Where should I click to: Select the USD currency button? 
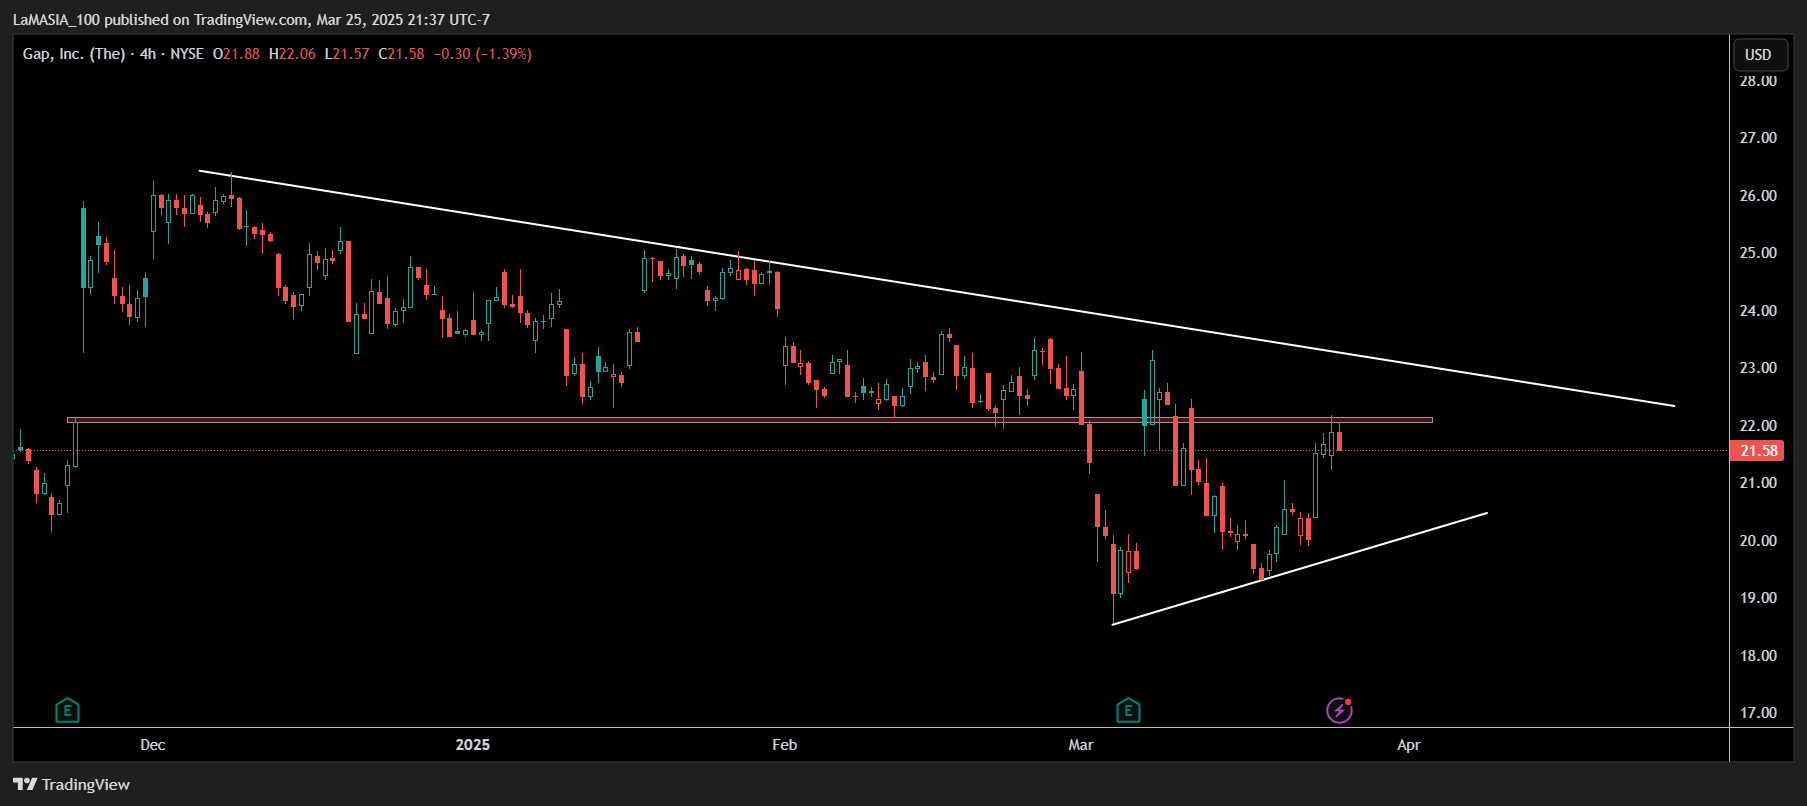(1758, 55)
